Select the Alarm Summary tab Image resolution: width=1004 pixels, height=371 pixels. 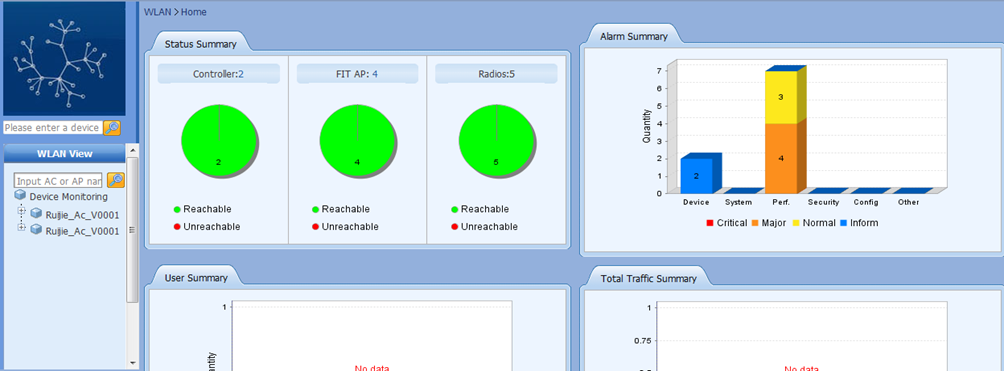(634, 37)
